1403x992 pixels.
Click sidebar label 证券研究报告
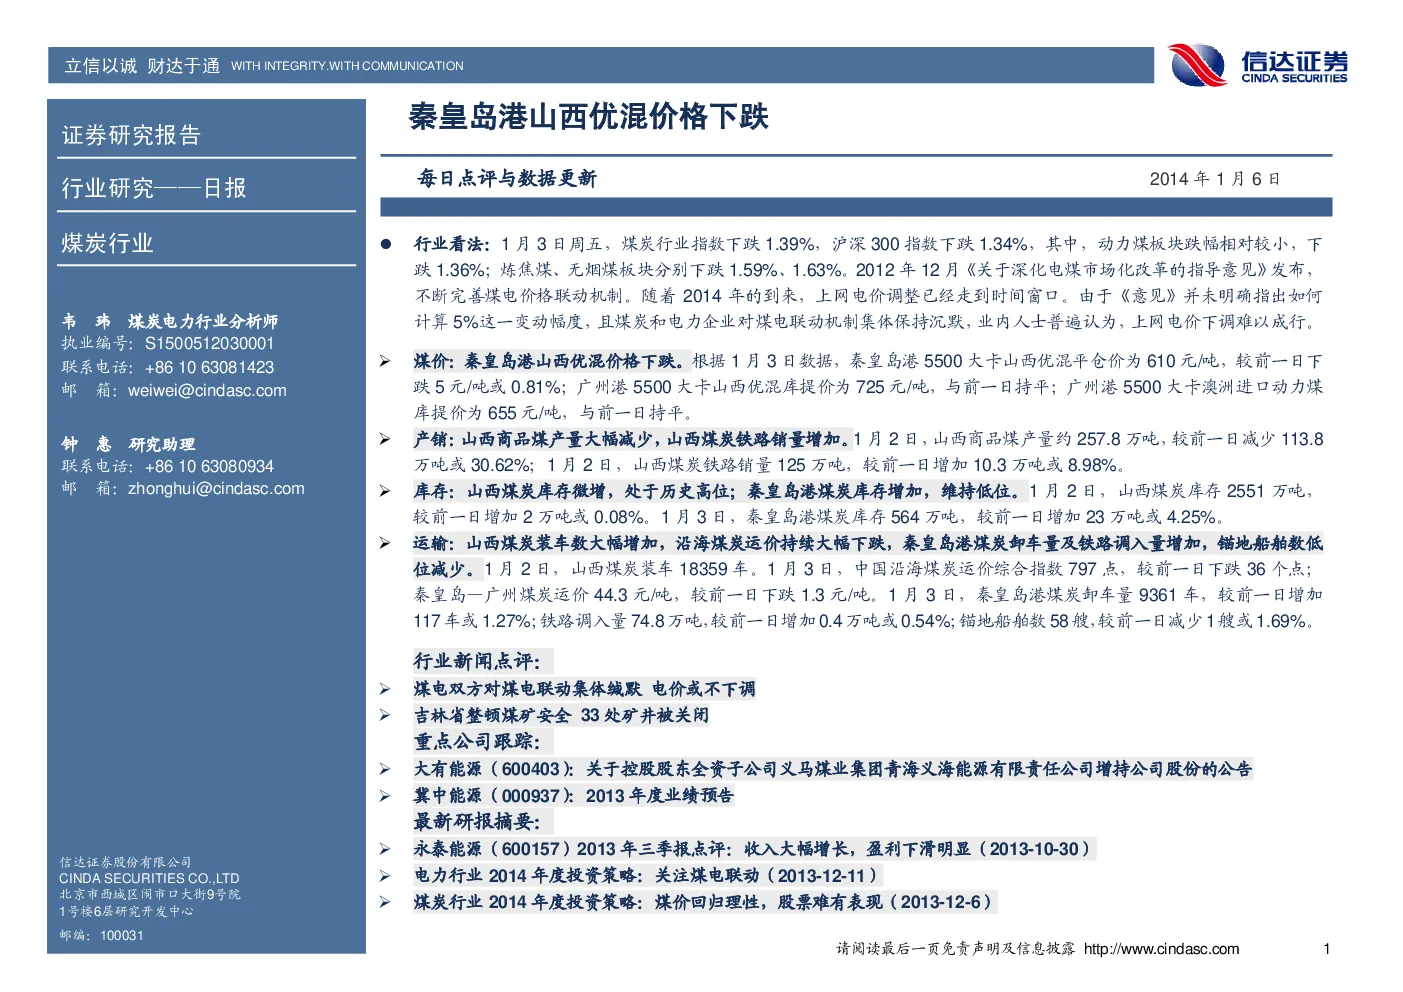coord(131,135)
